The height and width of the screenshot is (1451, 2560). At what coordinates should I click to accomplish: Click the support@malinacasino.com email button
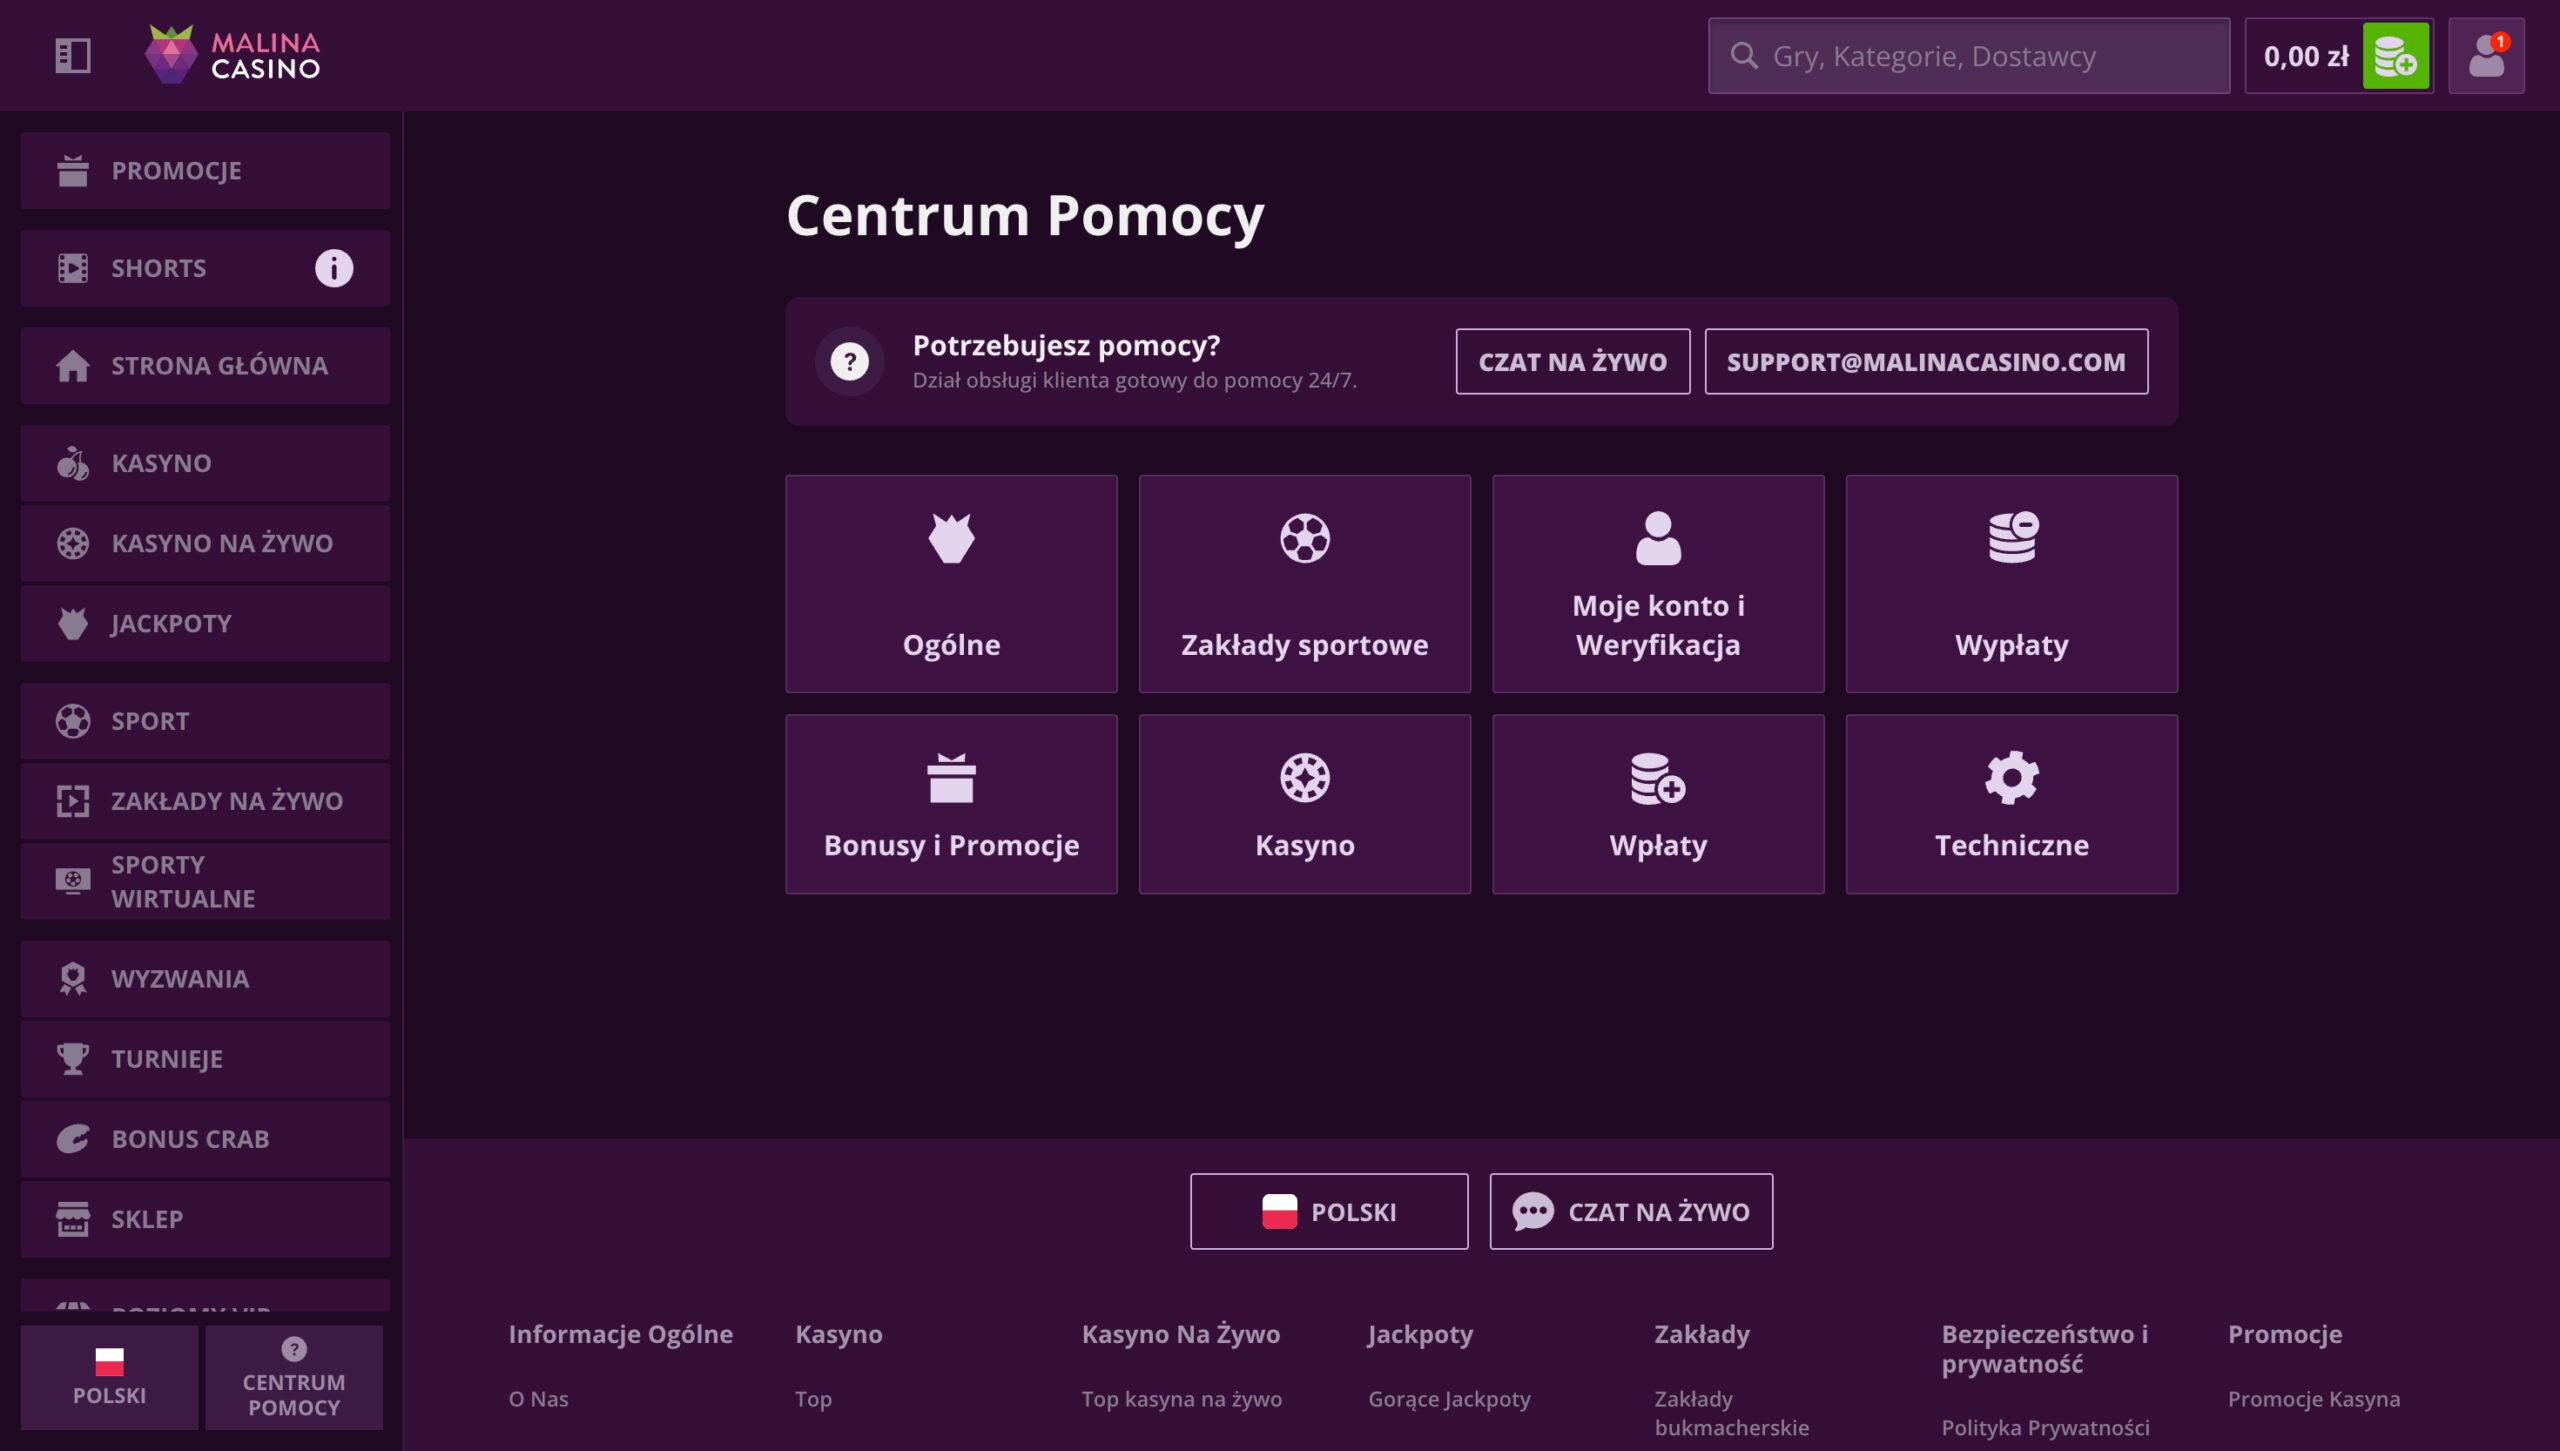tap(1926, 362)
